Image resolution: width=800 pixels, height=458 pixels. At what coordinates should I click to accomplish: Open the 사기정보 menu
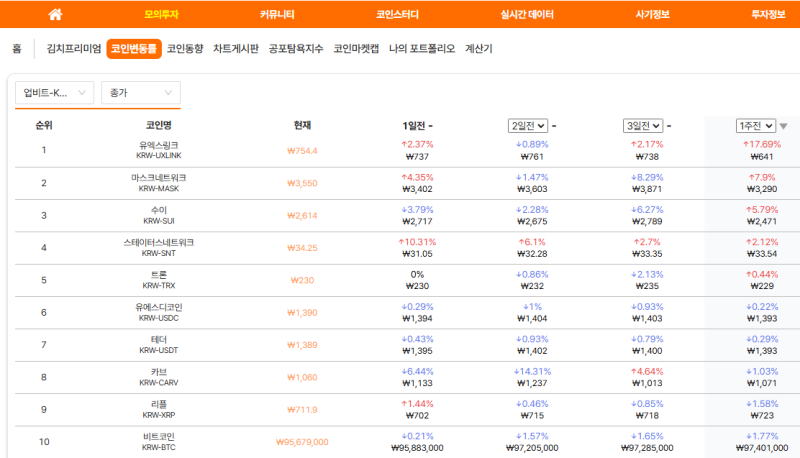[653, 14]
